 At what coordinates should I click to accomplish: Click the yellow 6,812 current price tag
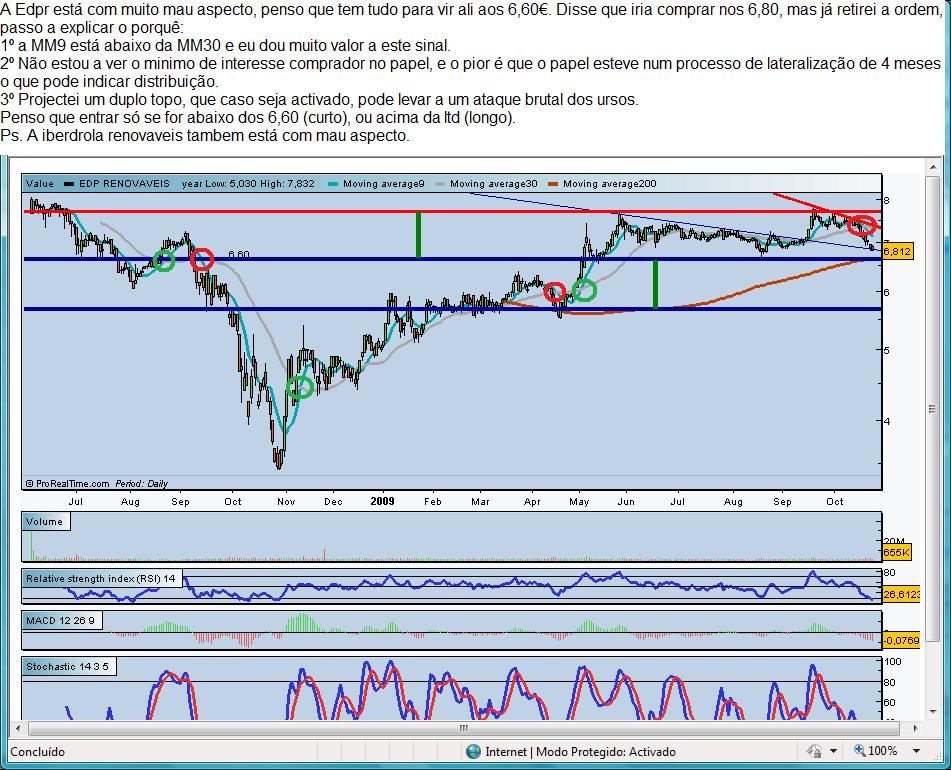point(897,251)
